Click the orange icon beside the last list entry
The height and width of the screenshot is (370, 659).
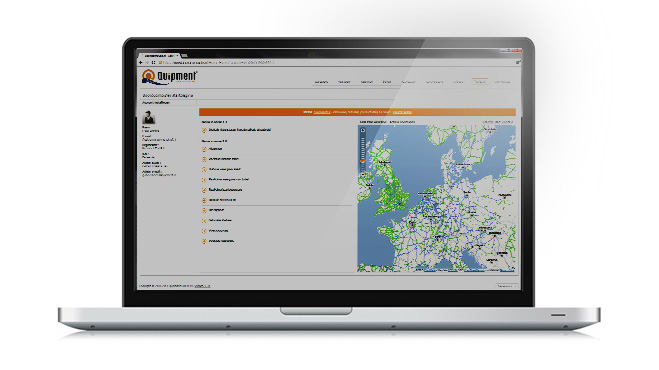point(204,242)
